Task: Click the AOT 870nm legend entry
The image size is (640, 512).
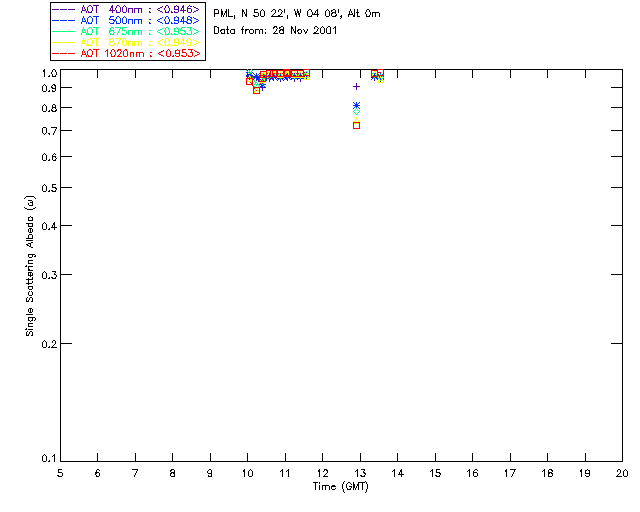Action: click(126, 42)
